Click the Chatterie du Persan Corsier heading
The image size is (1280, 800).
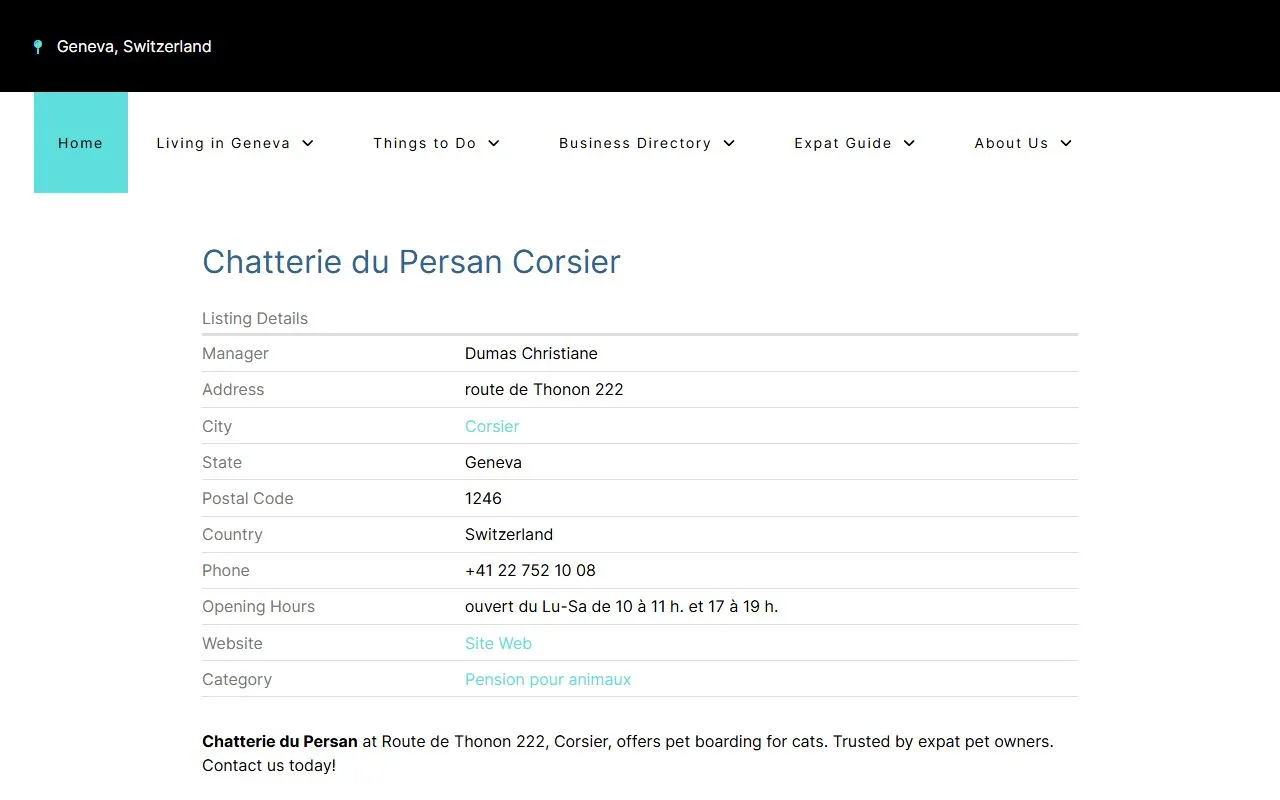click(411, 262)
